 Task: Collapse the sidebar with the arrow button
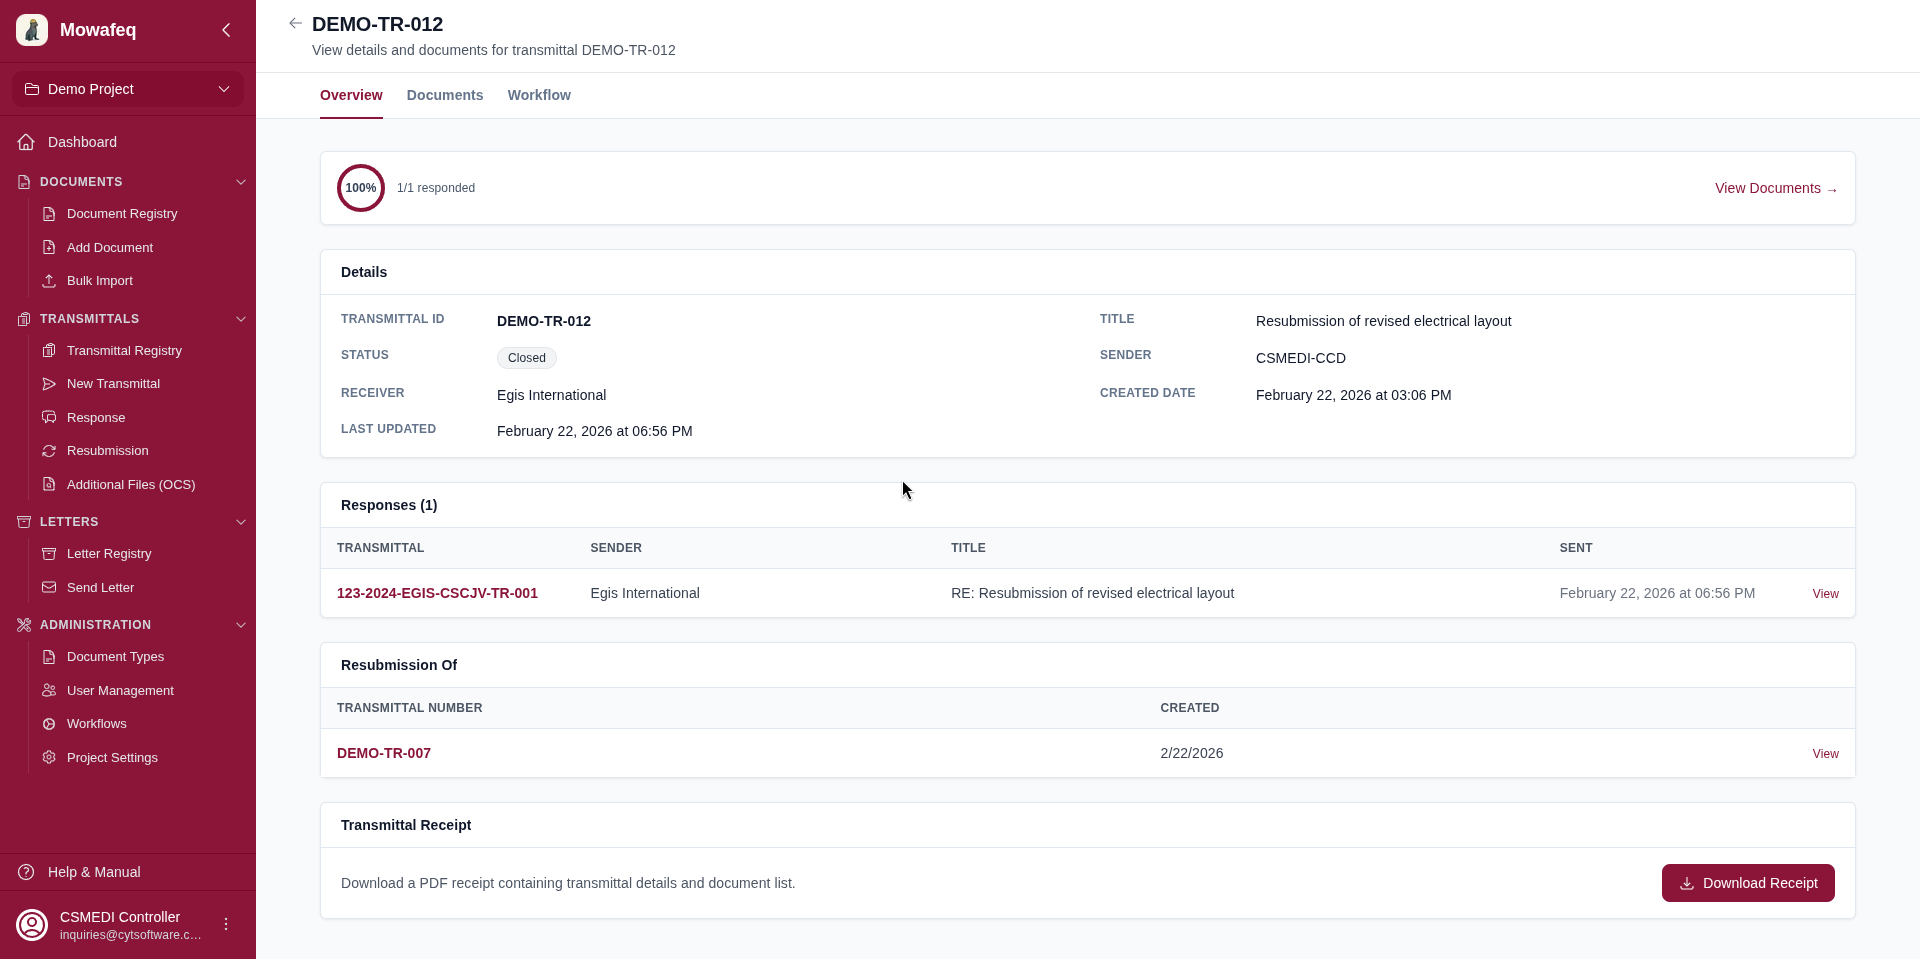click(226, 30)
